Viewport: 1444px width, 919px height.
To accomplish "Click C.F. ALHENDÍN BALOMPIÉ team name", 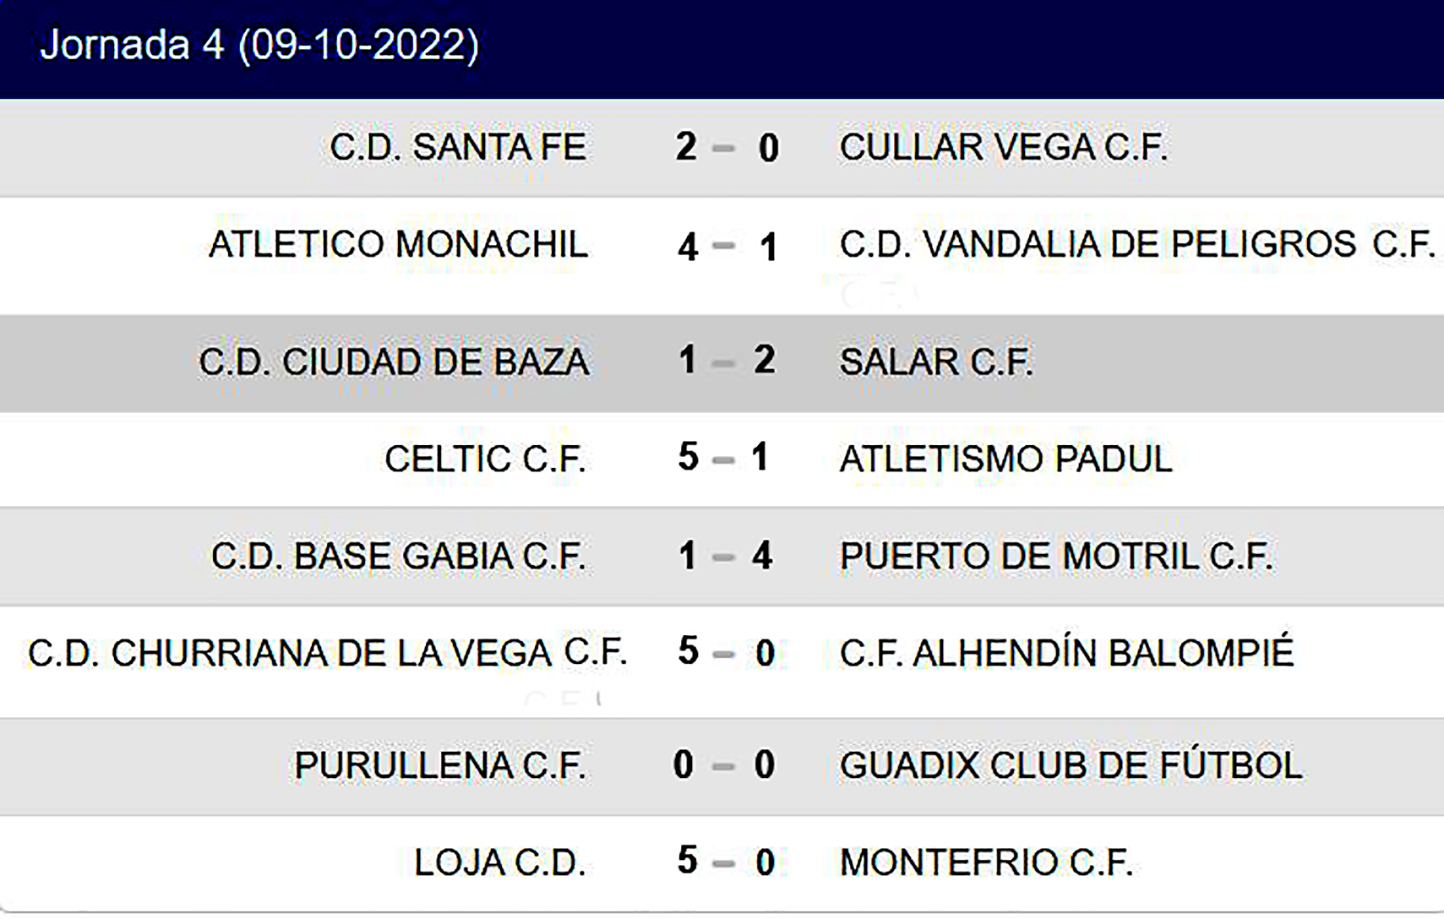I will (x=1066, y=653).
